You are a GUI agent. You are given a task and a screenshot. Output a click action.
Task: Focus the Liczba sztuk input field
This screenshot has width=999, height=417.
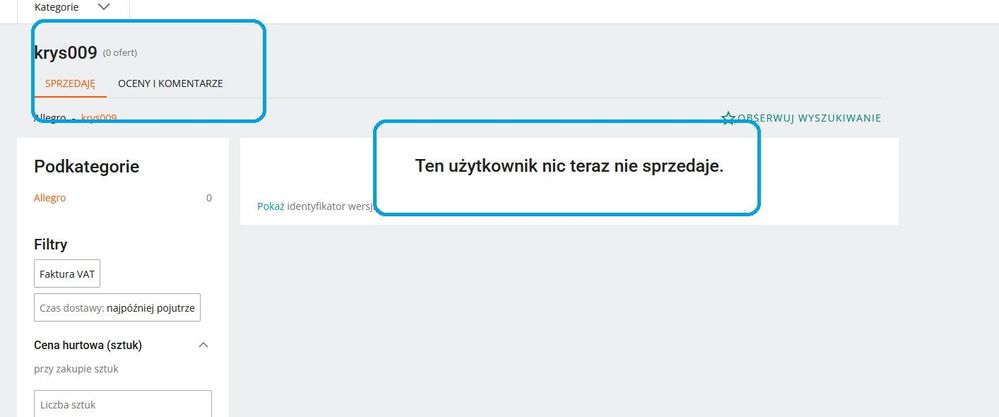click(x=123, y=404)
